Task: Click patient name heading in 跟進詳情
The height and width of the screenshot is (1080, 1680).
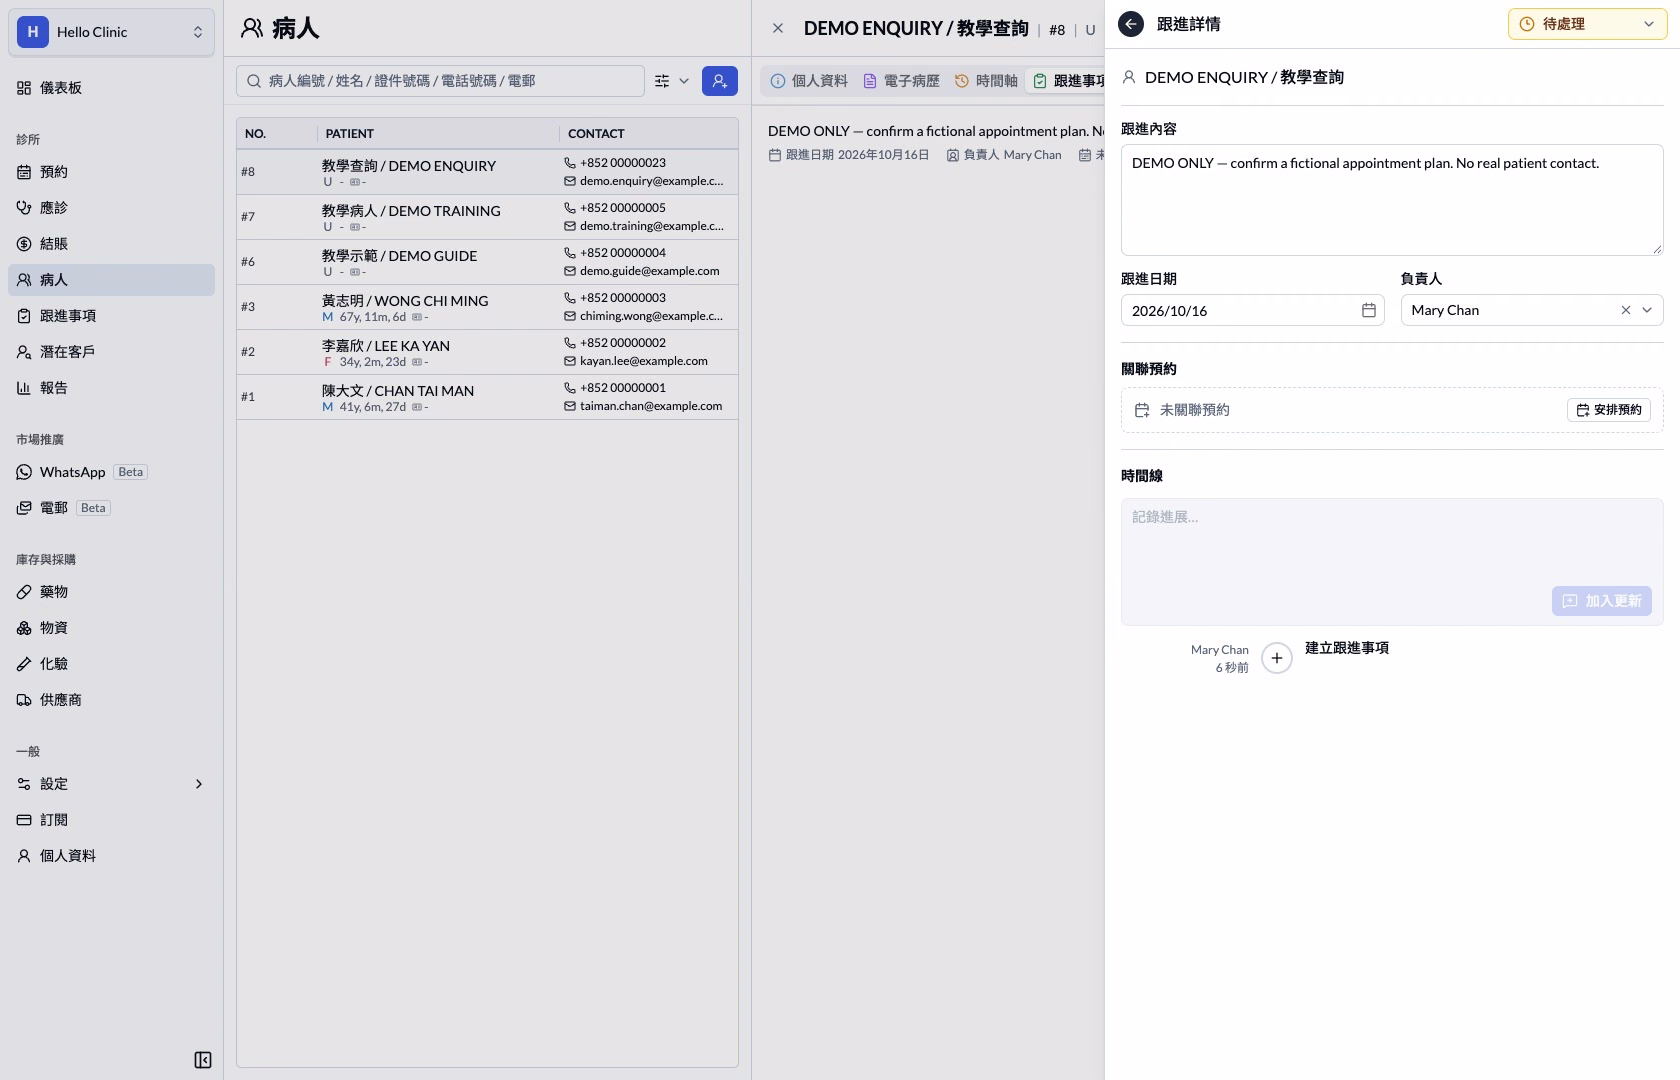Action: [1244, 77]
